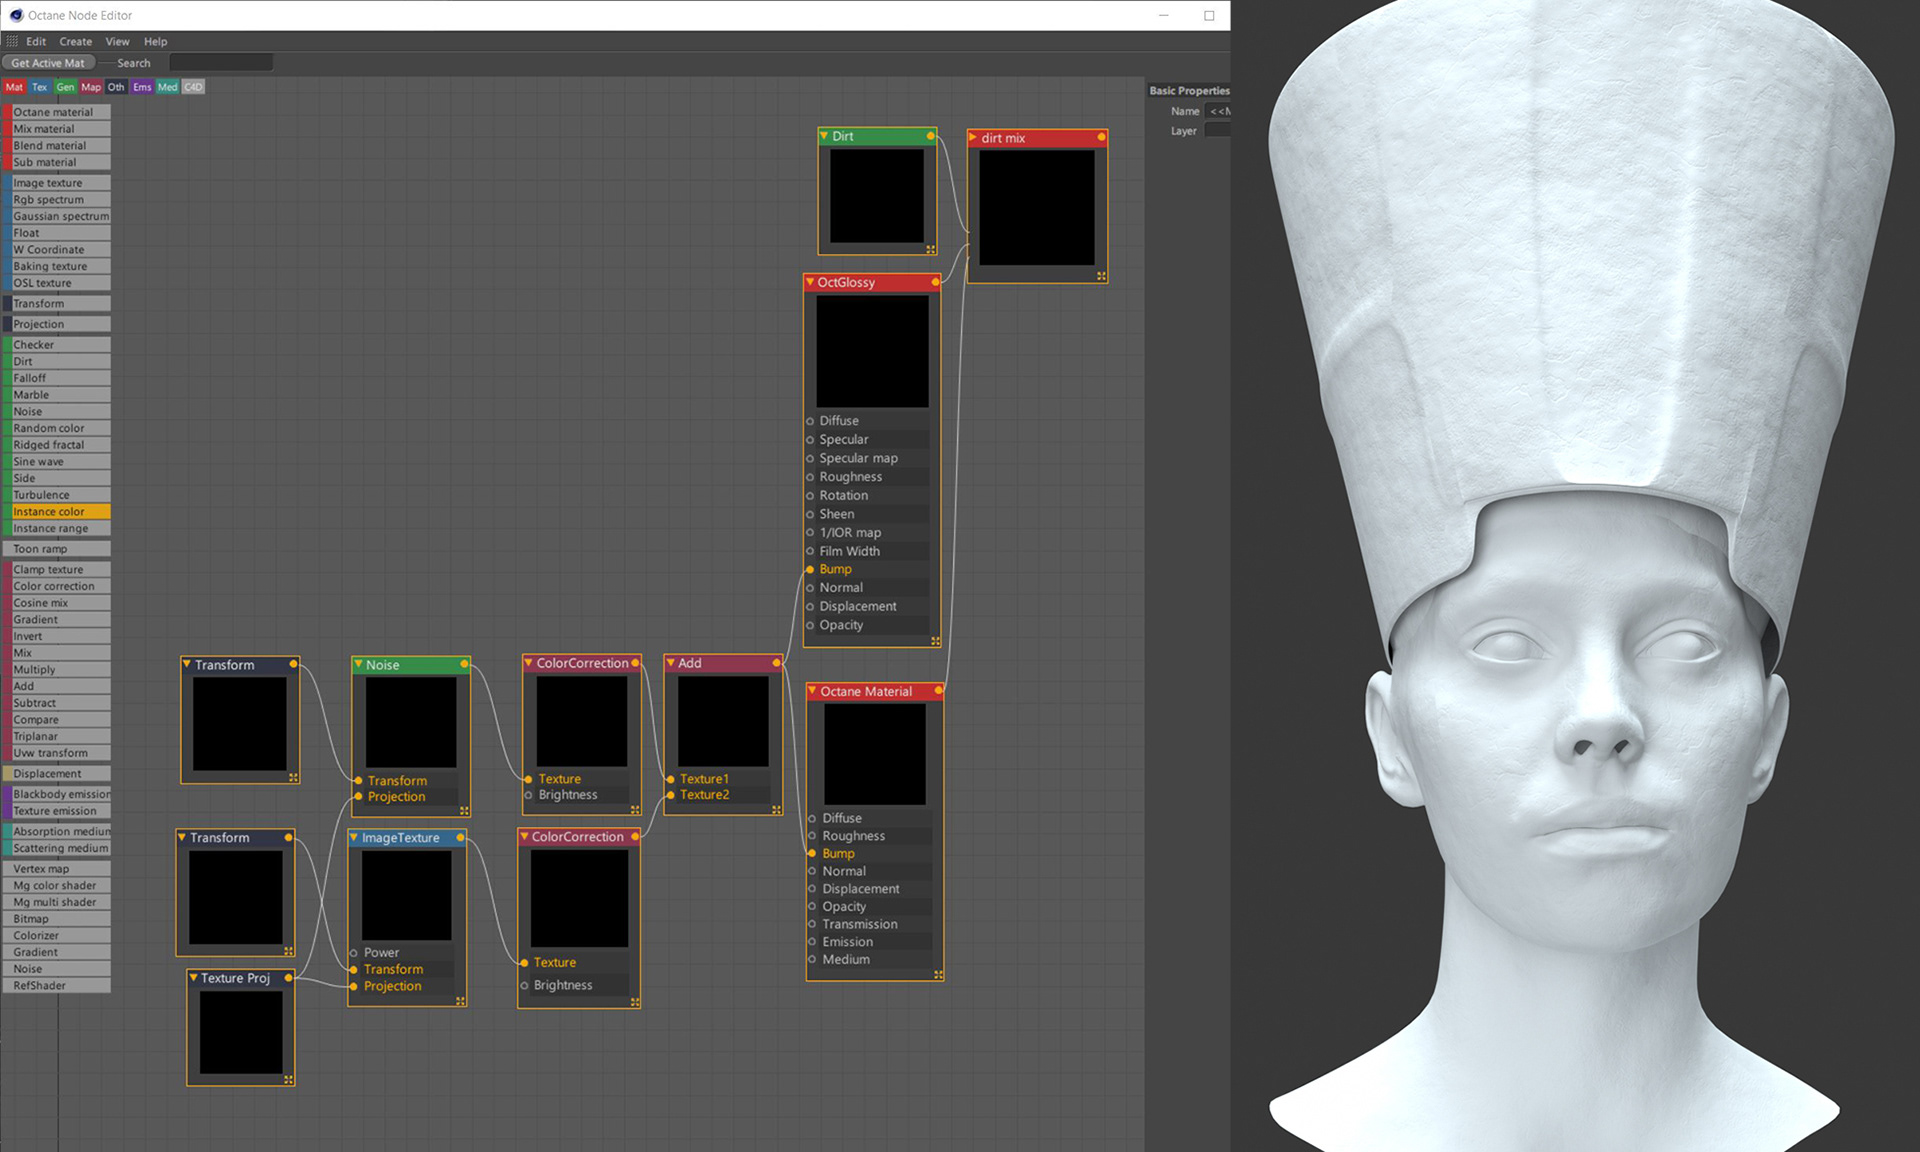Switch to the Basic Properties tab
Viewport: 1920px width, 1152px height.
(x=1189, y=90)
